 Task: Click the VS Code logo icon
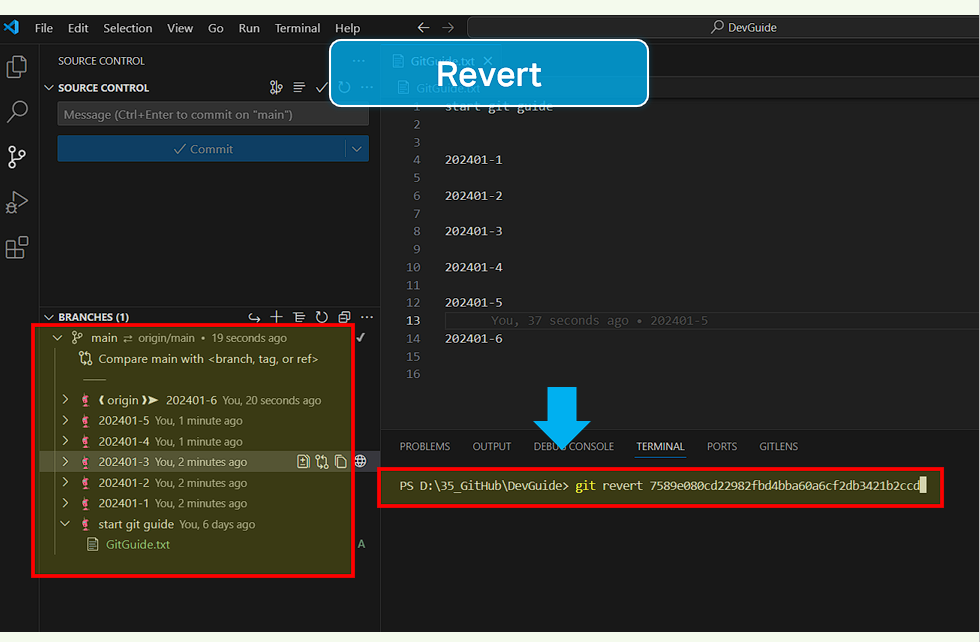pos(11,28)
